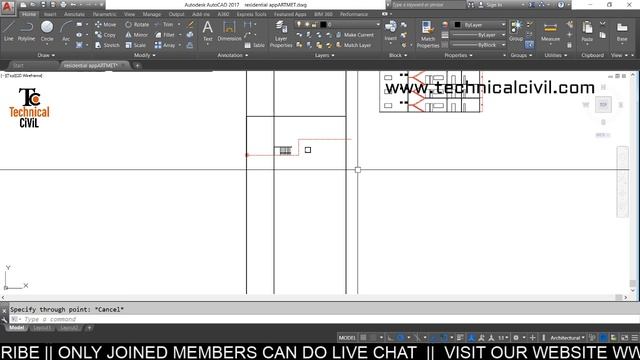Click the ViewCube TOP face

coord(603,104)
